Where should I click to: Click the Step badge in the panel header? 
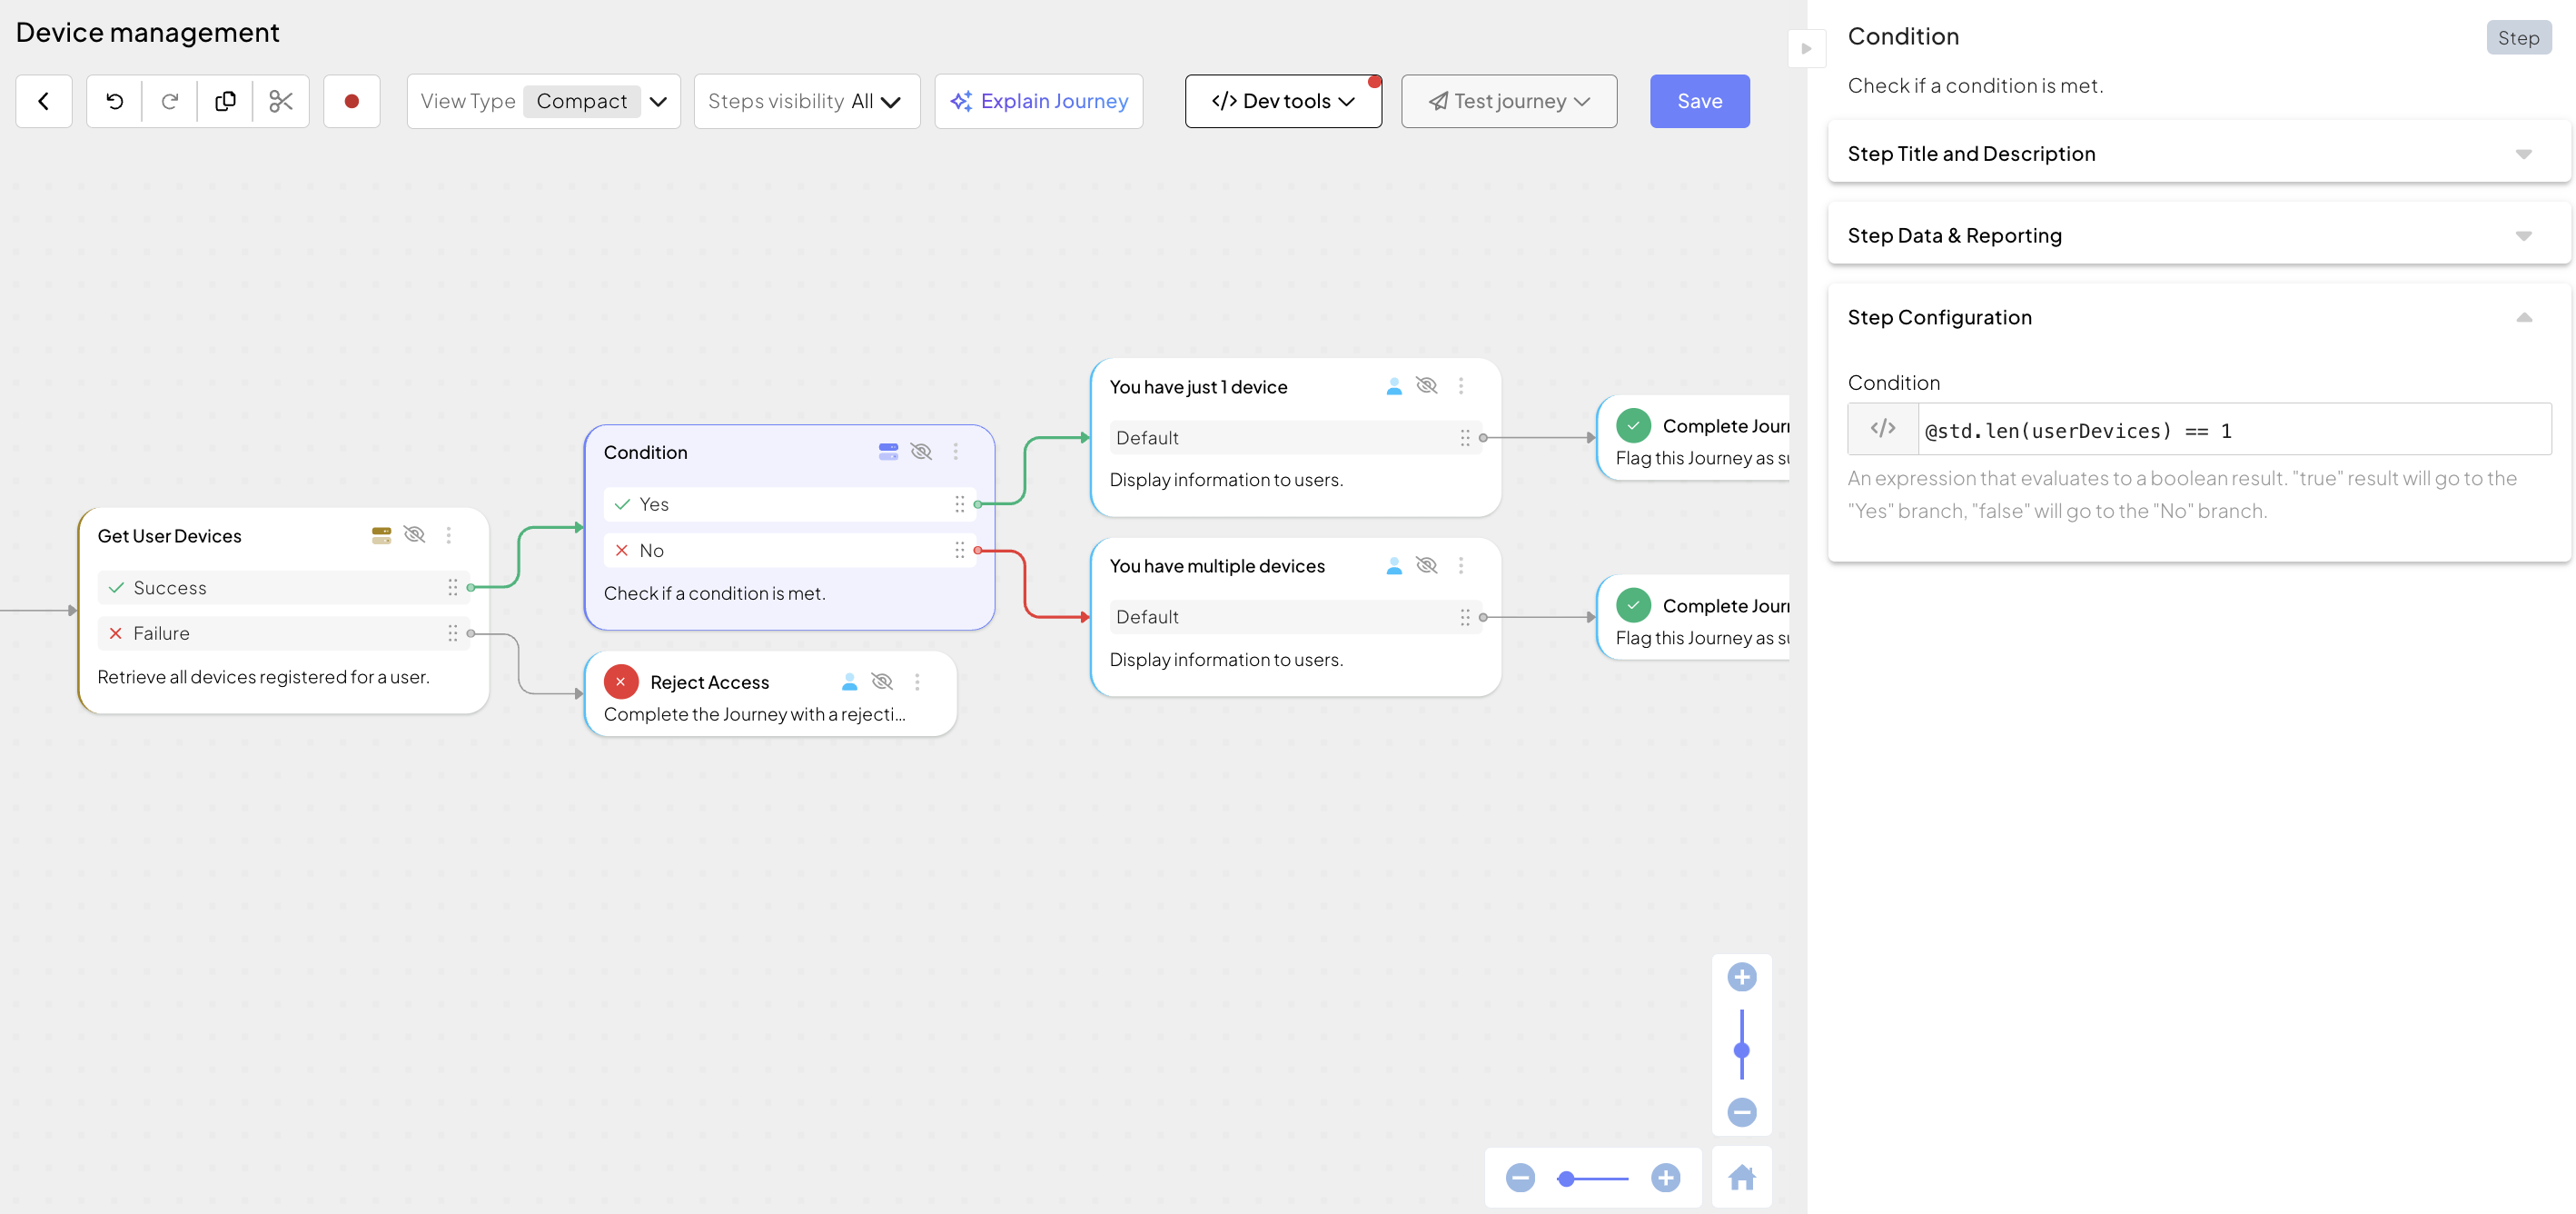(2518, 37)
